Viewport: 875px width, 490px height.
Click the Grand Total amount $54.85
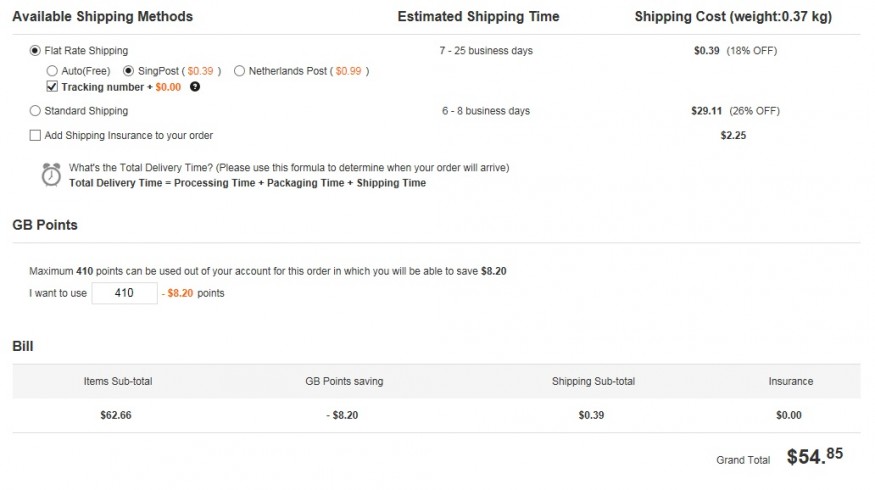point(814,457)
